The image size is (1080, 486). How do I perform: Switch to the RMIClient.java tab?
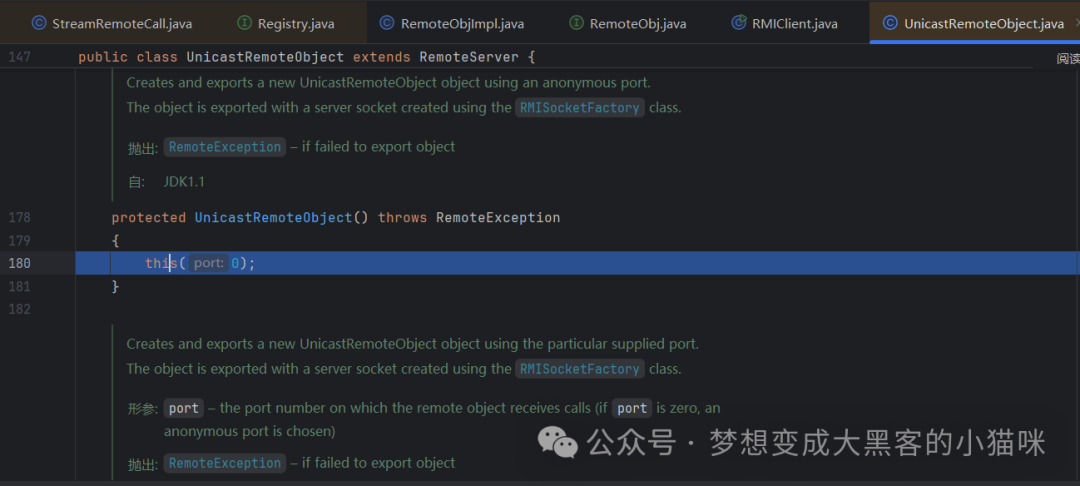[785, 23]
